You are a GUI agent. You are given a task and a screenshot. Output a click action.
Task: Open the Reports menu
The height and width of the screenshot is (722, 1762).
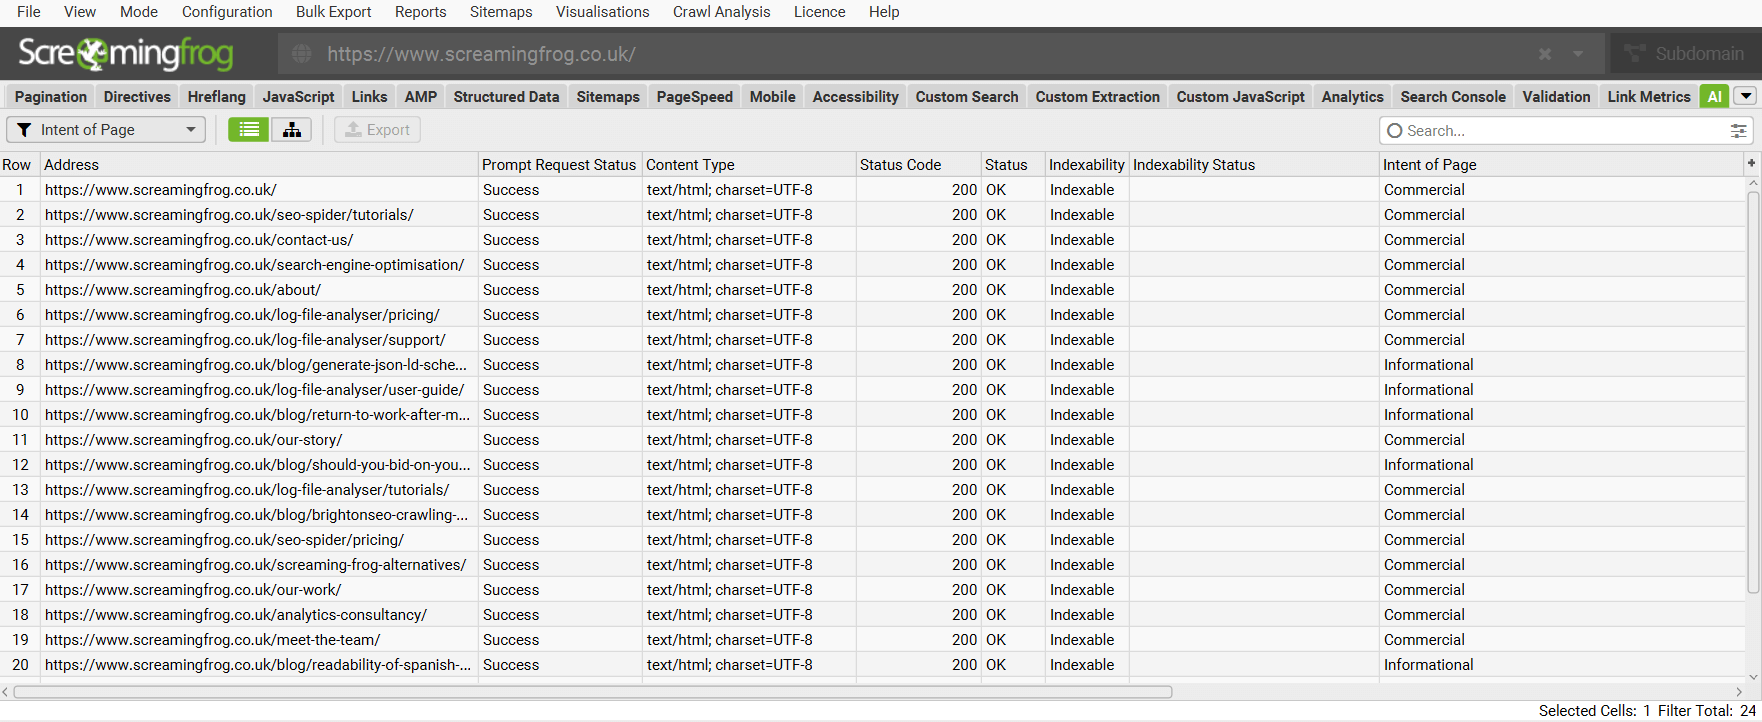click(420, 12)
